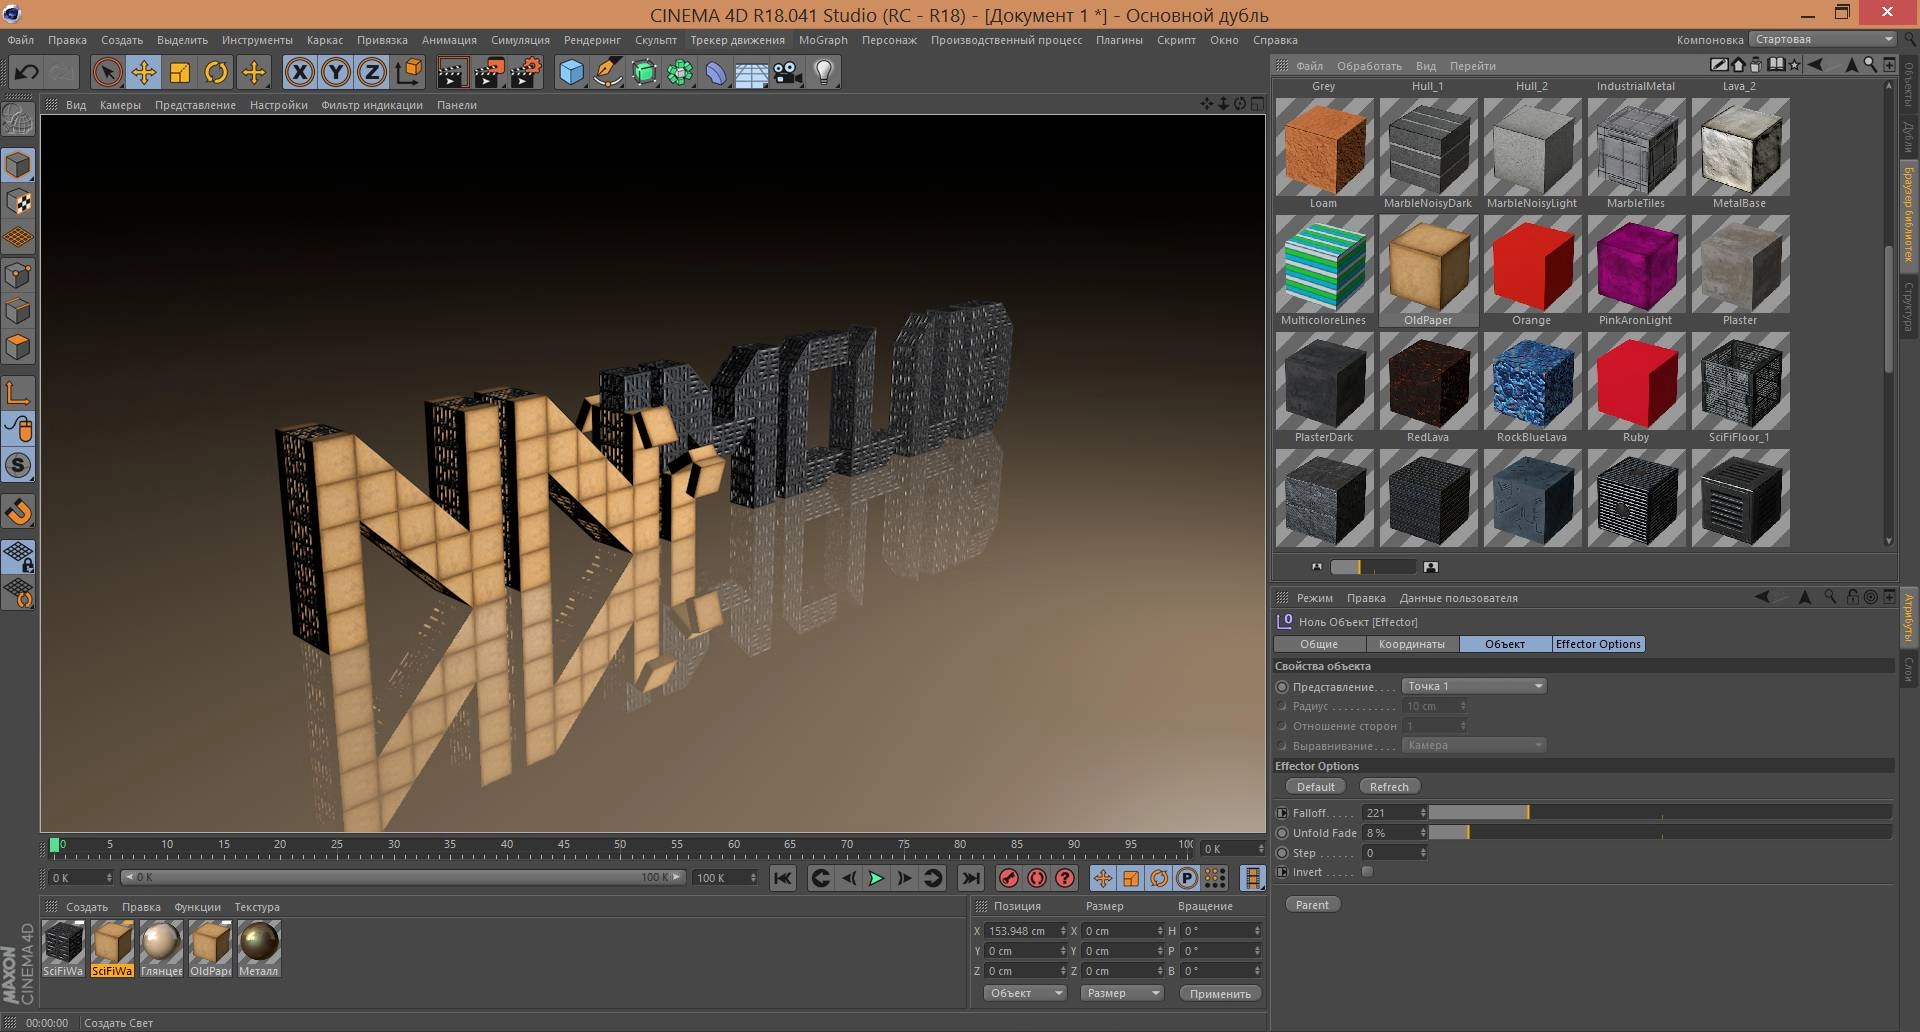The height and width of the screenshot is (1032, 1920).
Task: Click the Unfold Fade value stepper arrows
Action: click(1423, 833)
